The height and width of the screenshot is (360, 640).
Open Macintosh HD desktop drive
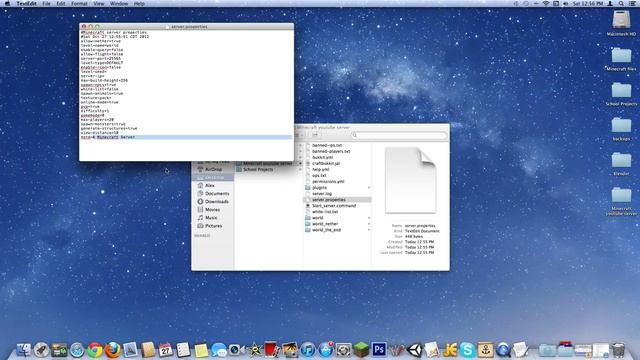[x=621, y=23]
